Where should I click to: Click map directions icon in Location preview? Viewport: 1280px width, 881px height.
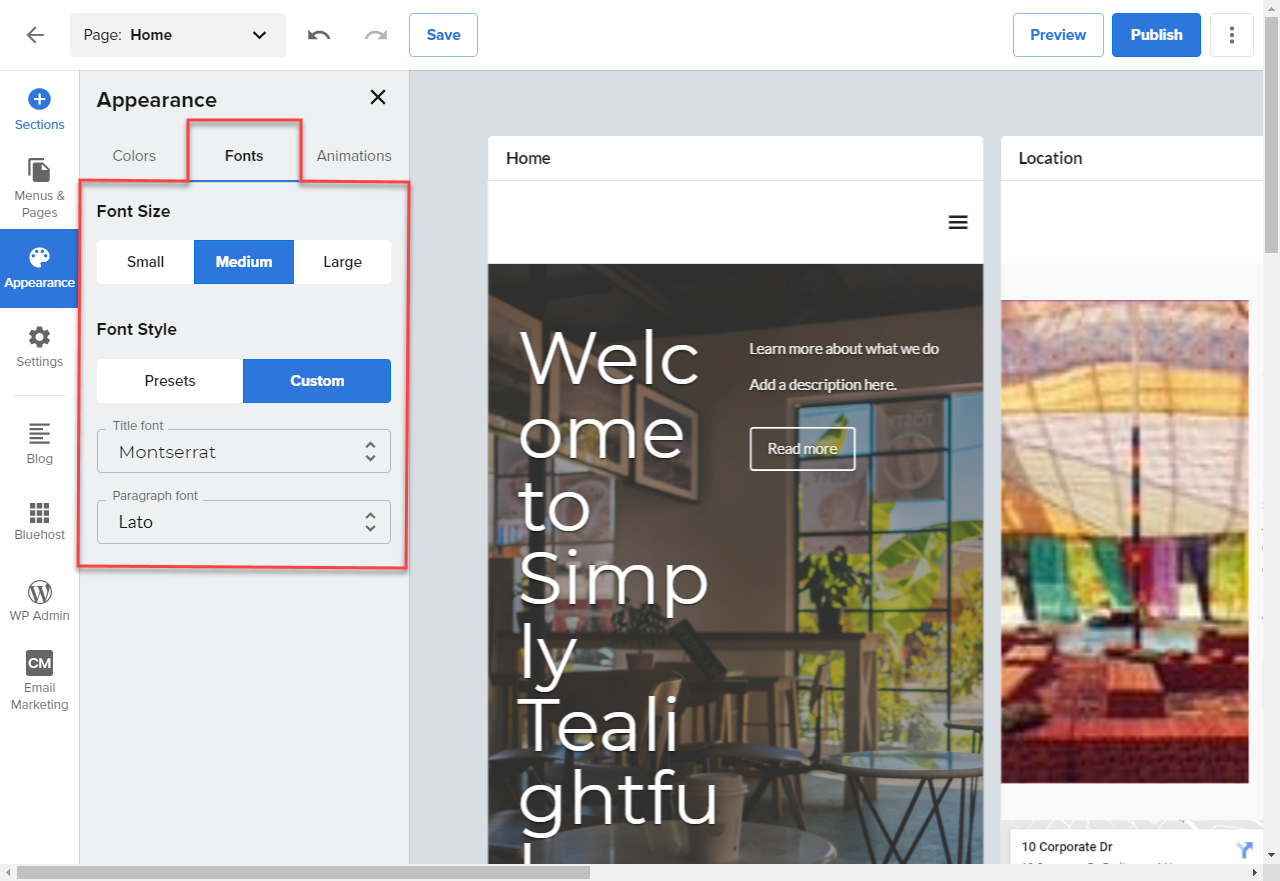(x=1245, y=850)
